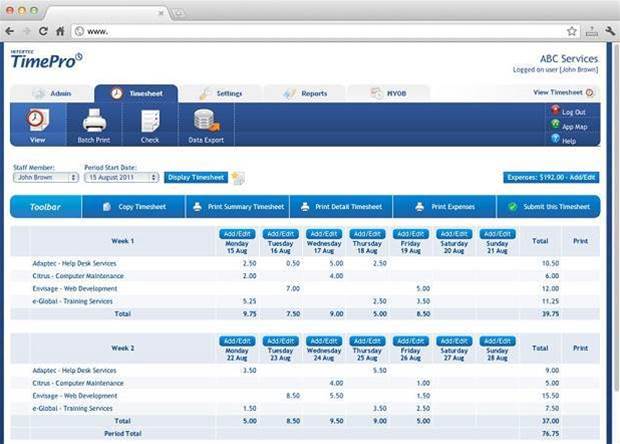Click the Log Out icon

click(556, 110)
